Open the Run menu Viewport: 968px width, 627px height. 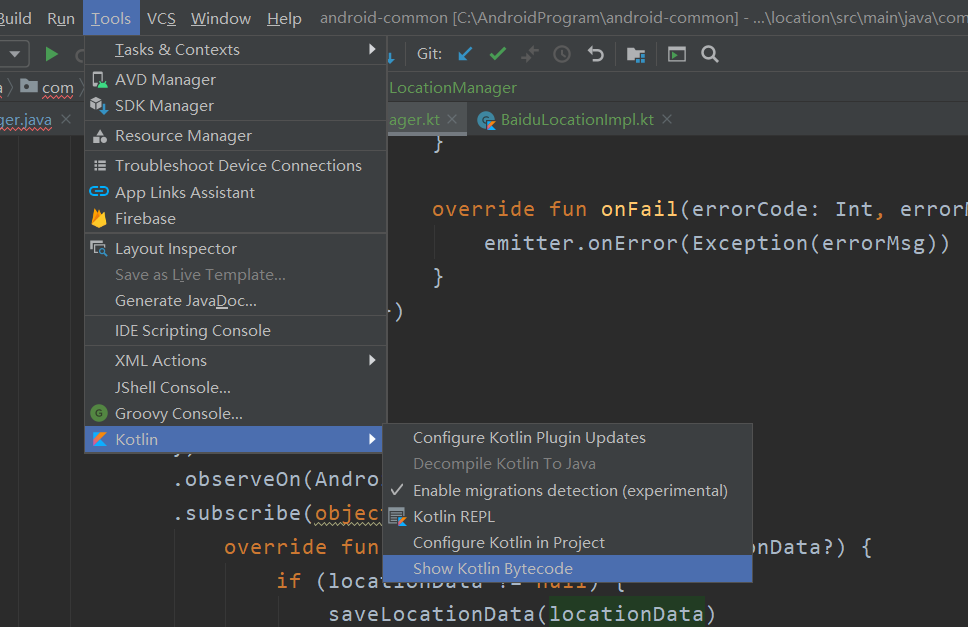[x=60, y=19]
